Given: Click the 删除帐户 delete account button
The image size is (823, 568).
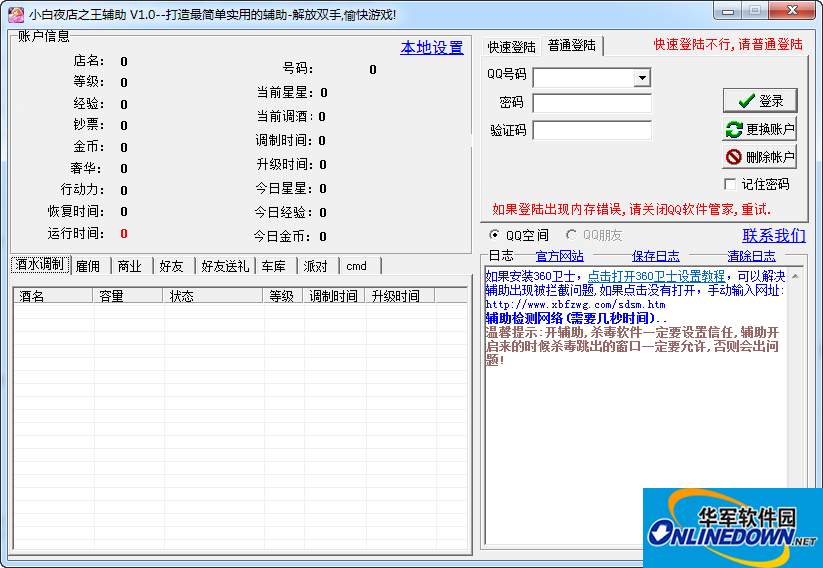Looking at the screenshot, I should coord(760,156).
